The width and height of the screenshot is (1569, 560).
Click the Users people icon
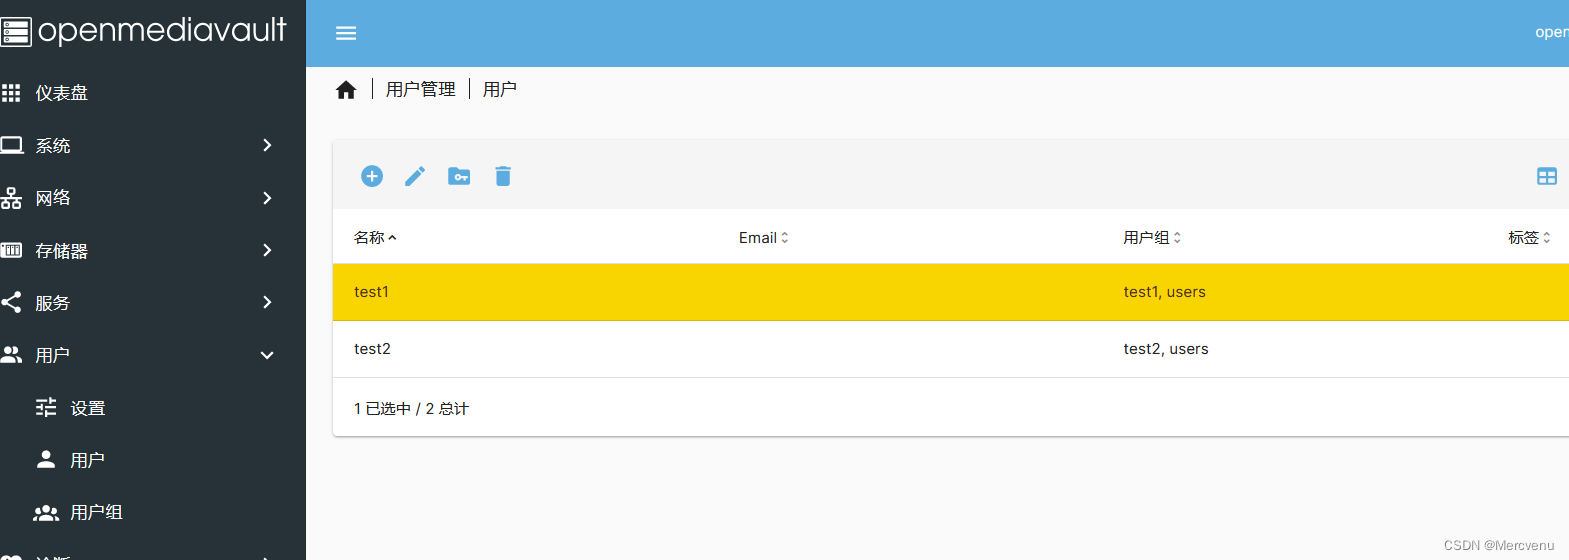click(x=11, y=355)
